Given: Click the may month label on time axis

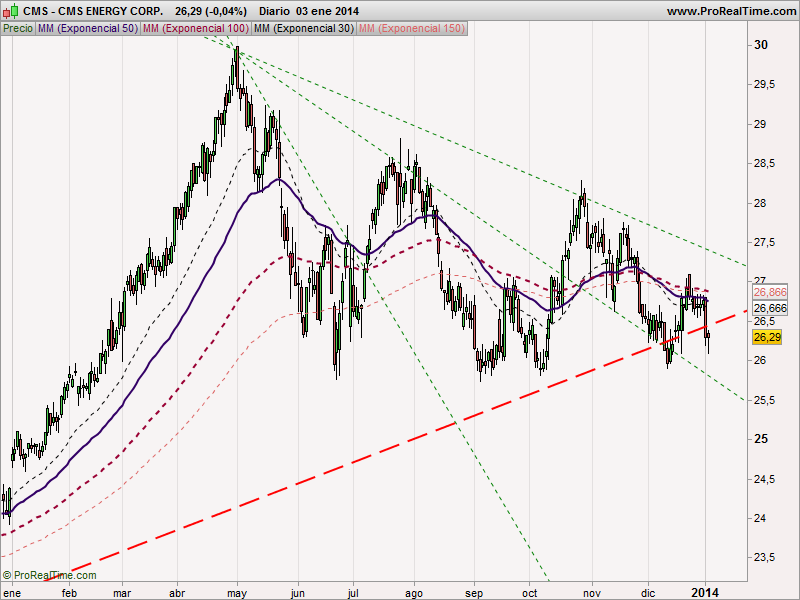Looking at the screenshot, I should pyautogui.click(x=237, y=594).
